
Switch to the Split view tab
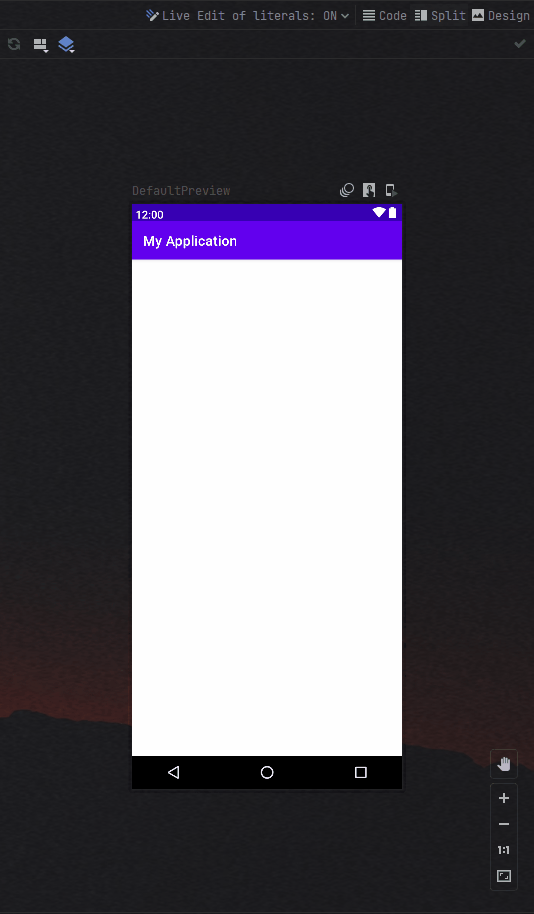[440, 16]
